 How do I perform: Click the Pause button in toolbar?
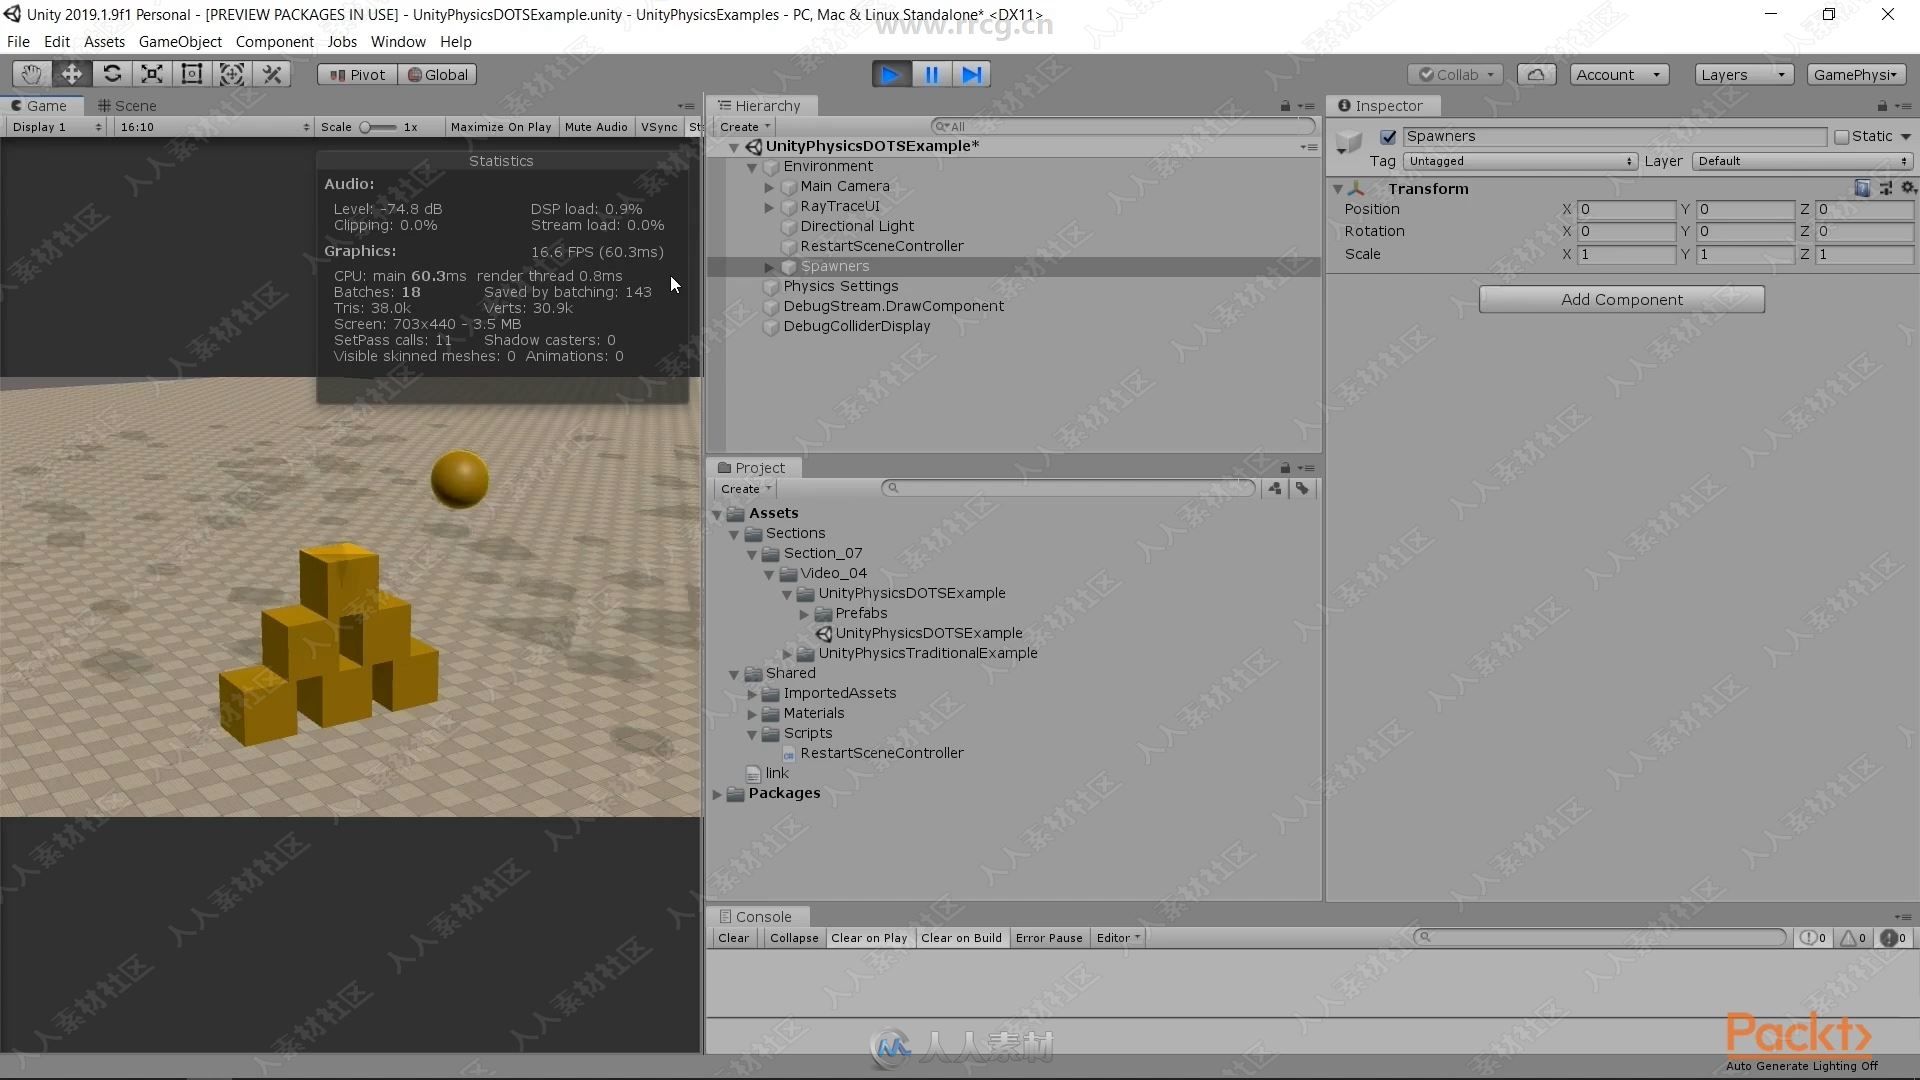pos(932,74)
